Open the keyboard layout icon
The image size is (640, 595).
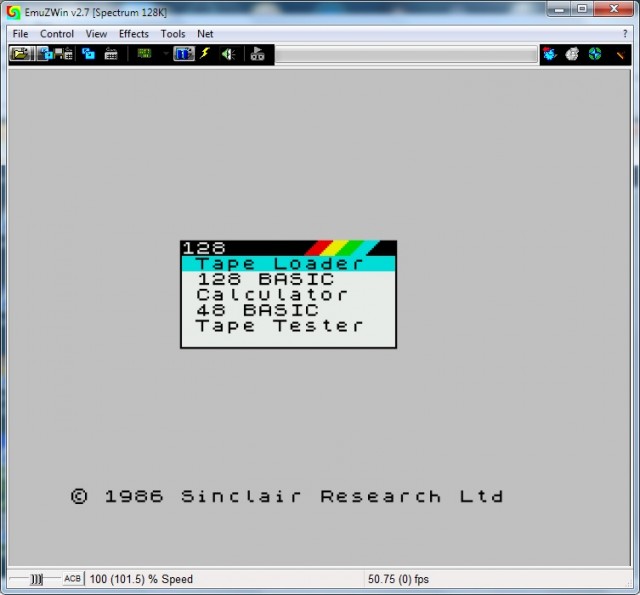tap(111, 54)
